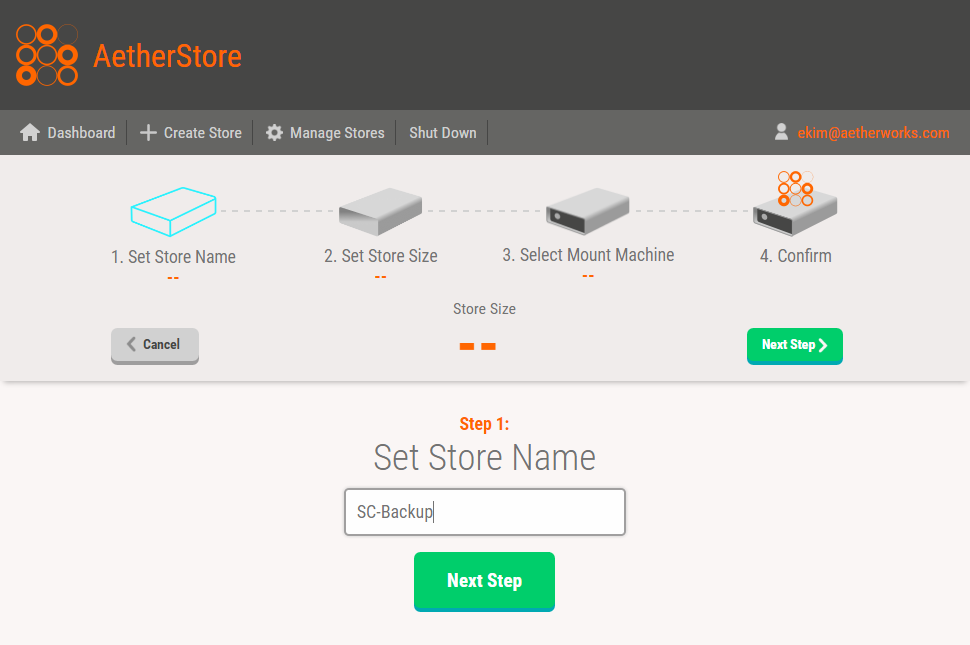
Task: Select the '3. Select Mount Machine' step label
Action: point(588,255)
